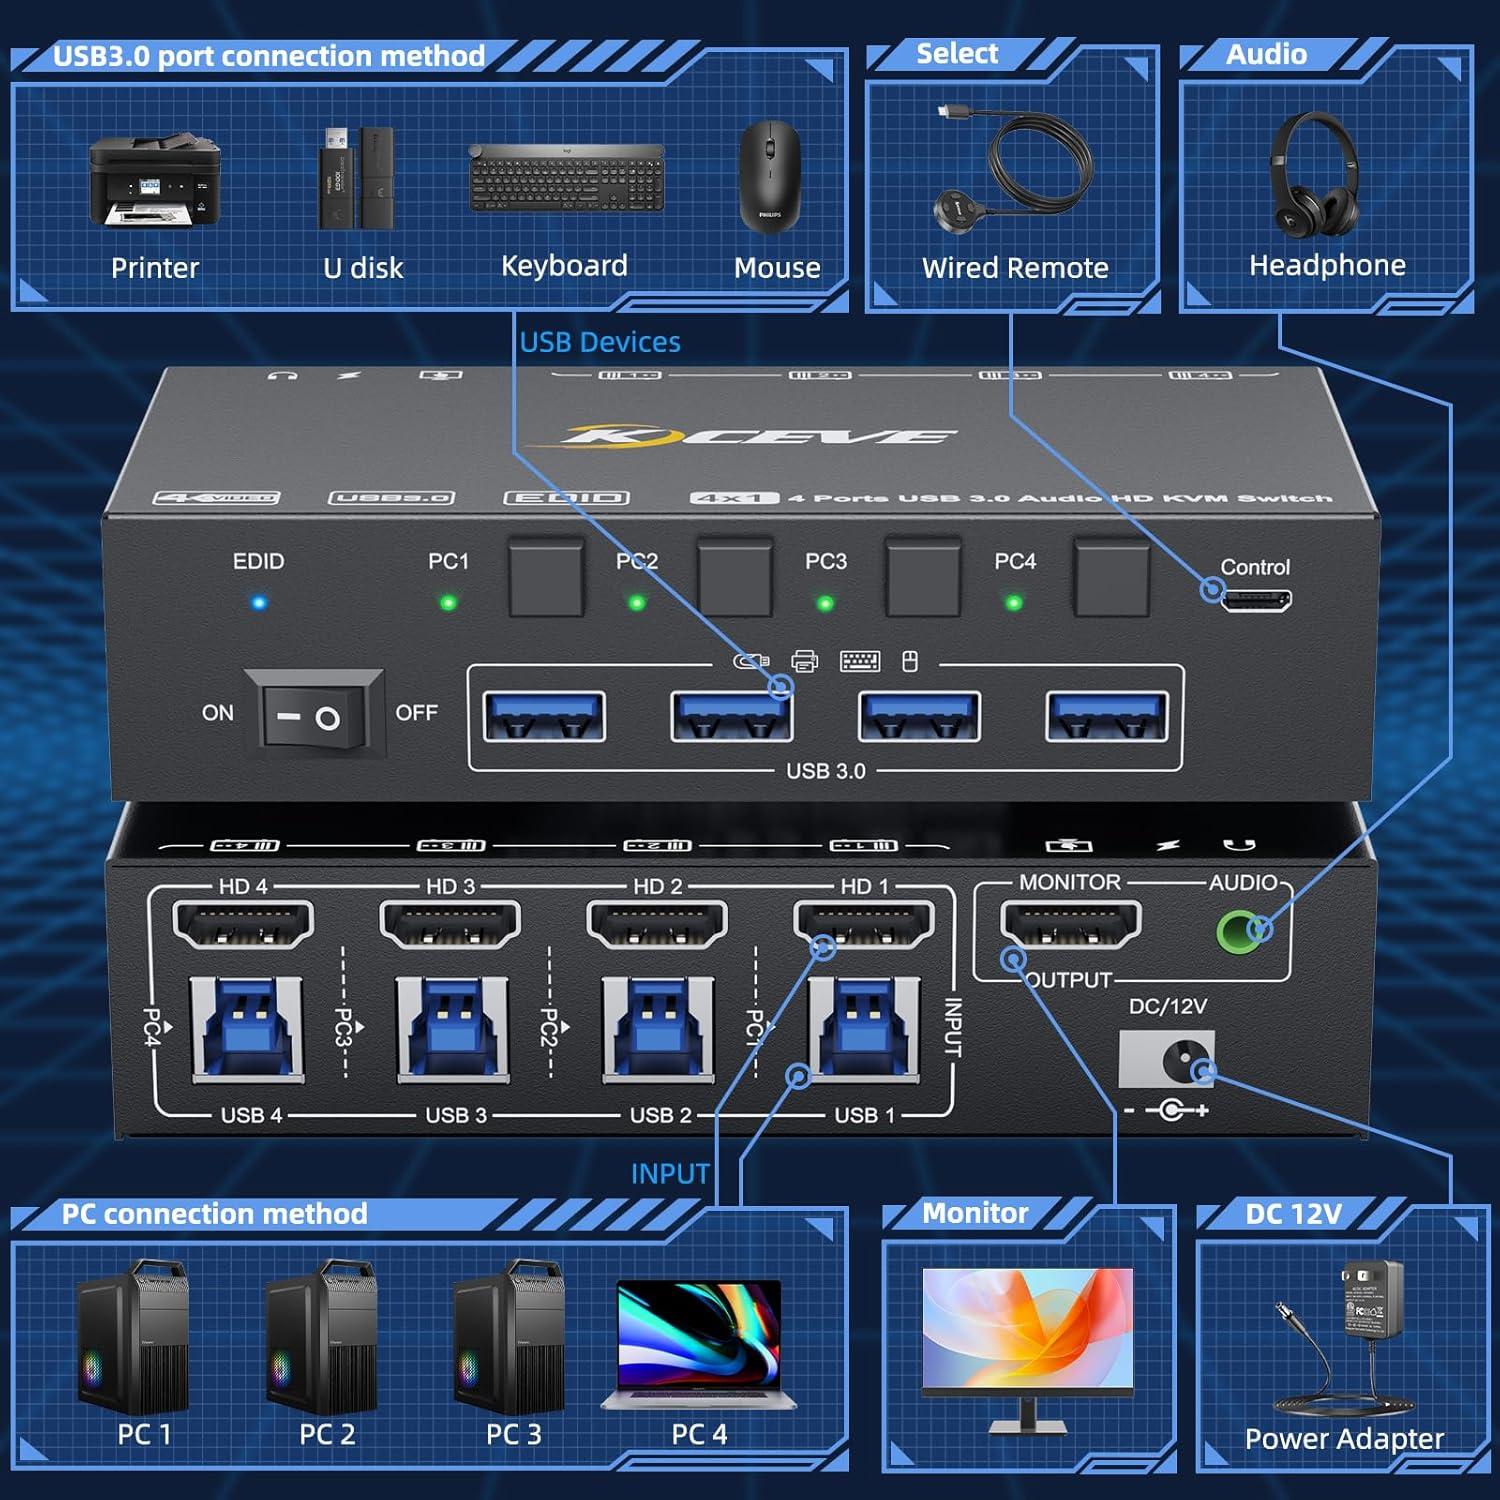
Task: Select the U disk icon
Action: point(352,175)
